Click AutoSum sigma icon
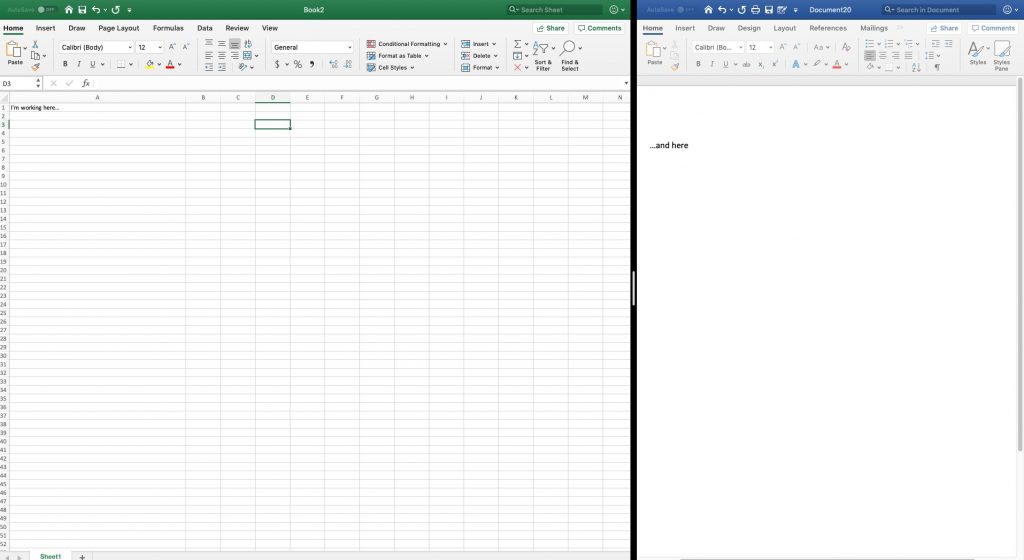 click(518, 44)
